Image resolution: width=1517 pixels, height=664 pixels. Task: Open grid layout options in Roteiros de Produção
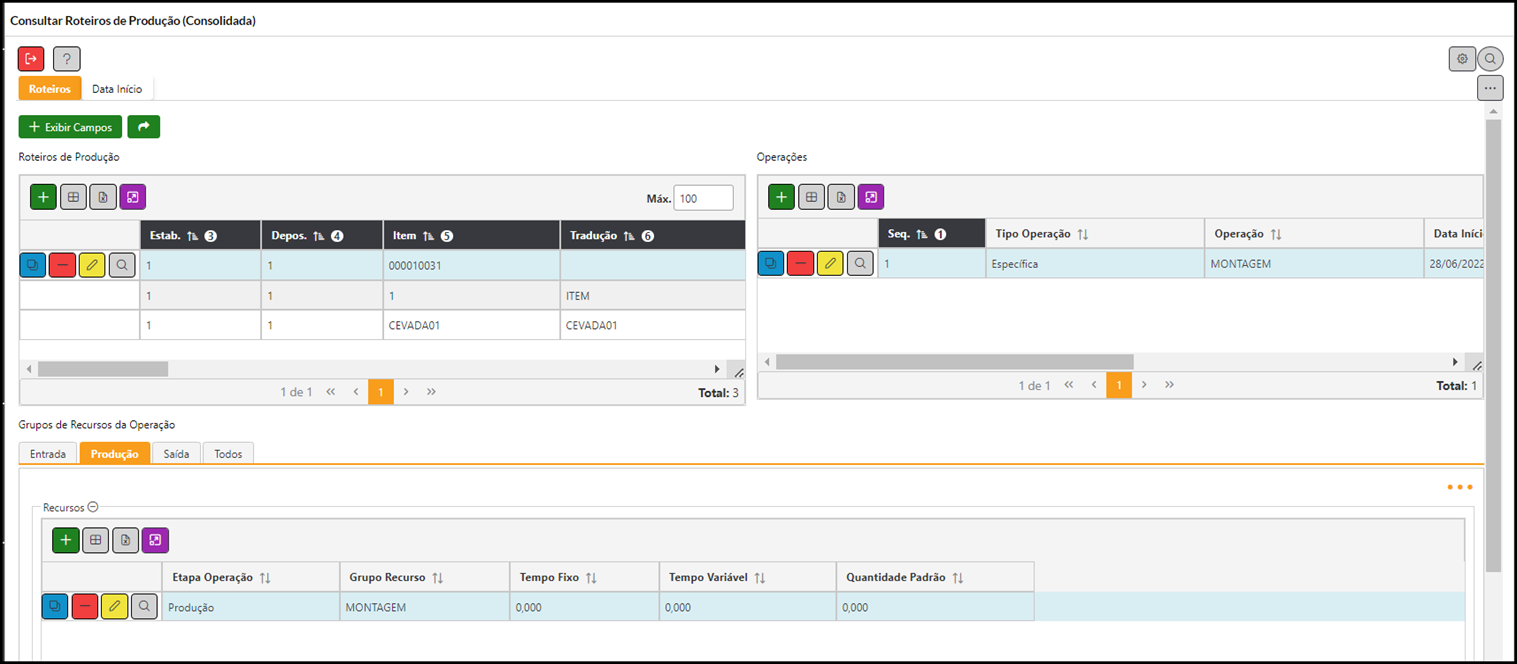[x=73, y=197]
